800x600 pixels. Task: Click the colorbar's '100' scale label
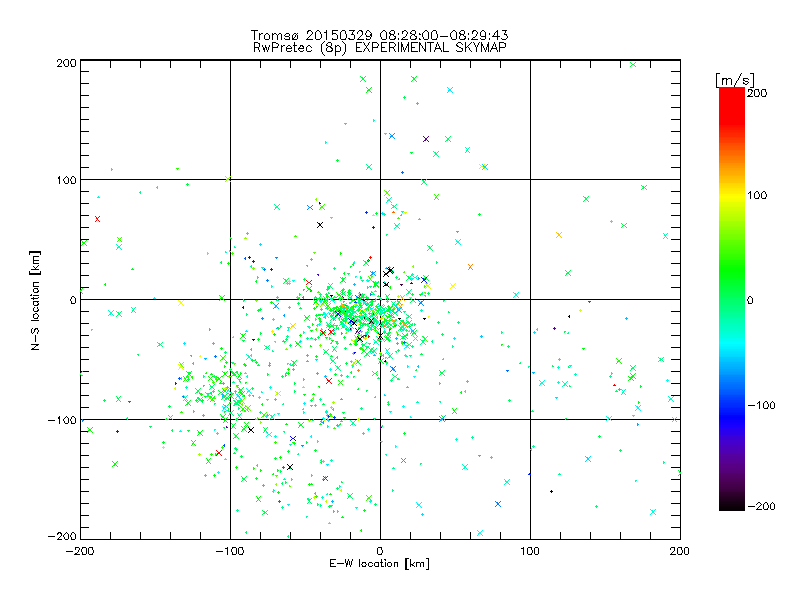point(757,195)
